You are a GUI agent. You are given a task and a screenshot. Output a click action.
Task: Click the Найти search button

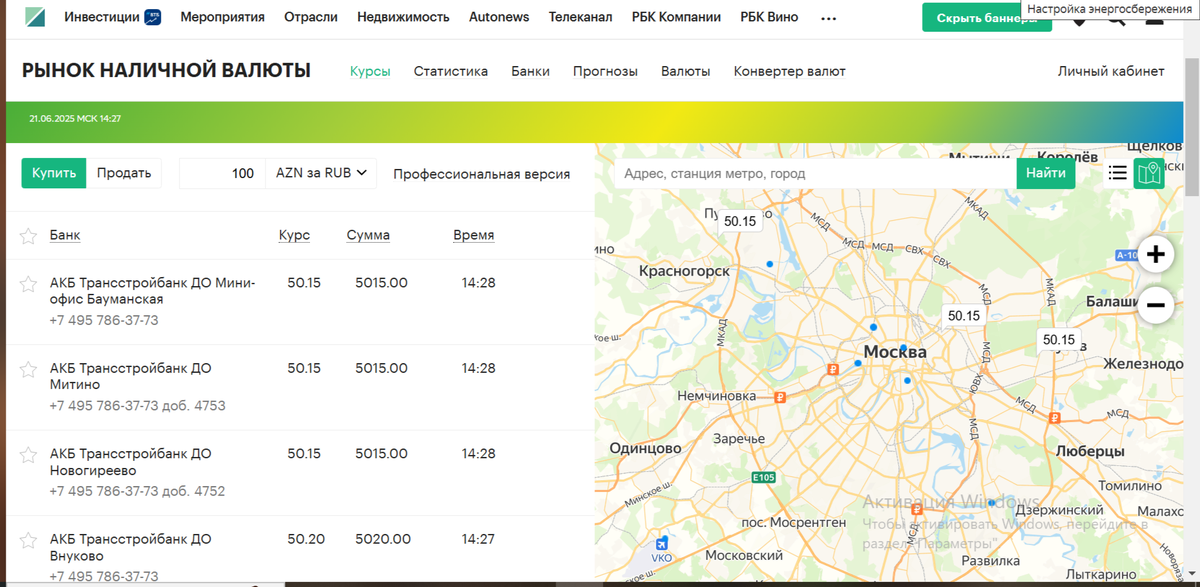pyautogui.click(x=1046, y=173)
